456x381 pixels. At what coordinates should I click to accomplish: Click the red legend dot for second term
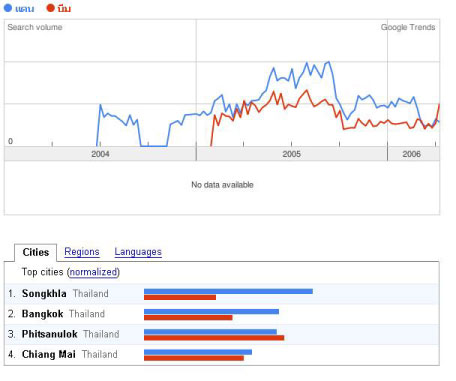(x=50, y=8)
